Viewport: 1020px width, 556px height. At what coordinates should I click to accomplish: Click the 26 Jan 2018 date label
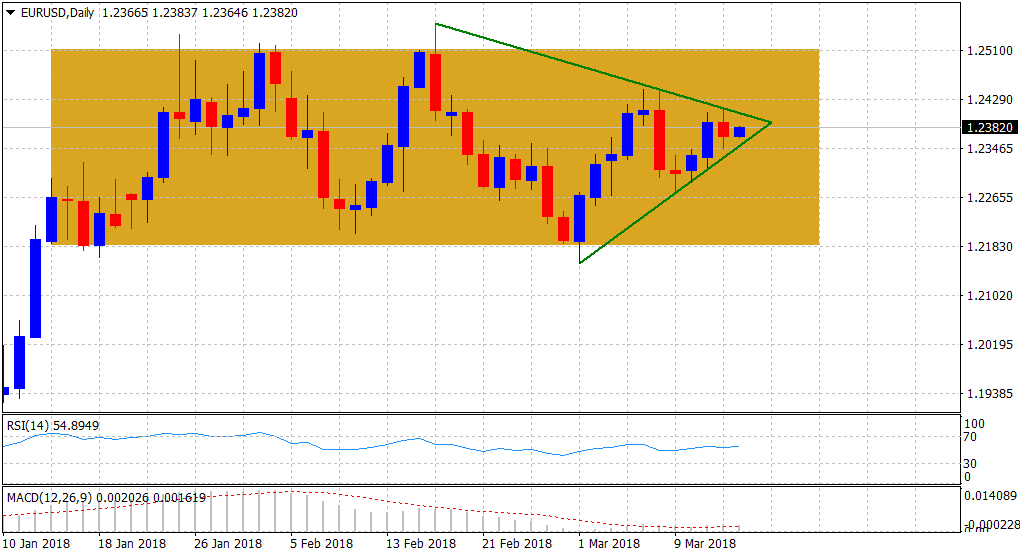click(x=228, y=544)
